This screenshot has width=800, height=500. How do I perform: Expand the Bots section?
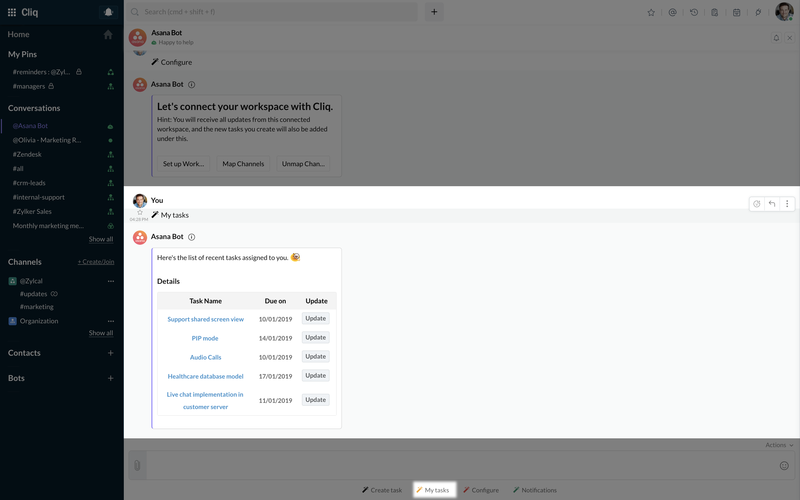(x=16, y=378)
